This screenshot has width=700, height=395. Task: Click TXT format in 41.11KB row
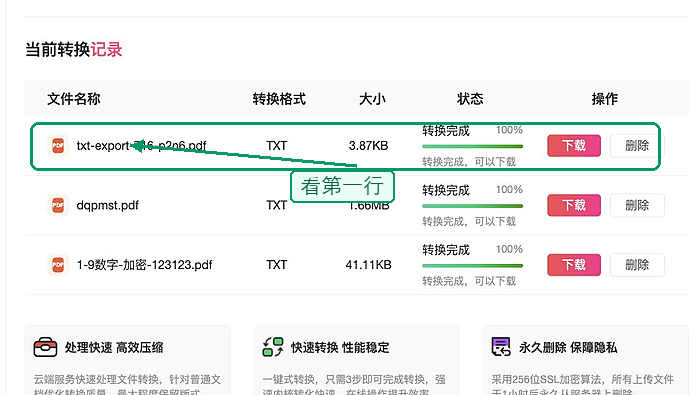tap(276, 265)
